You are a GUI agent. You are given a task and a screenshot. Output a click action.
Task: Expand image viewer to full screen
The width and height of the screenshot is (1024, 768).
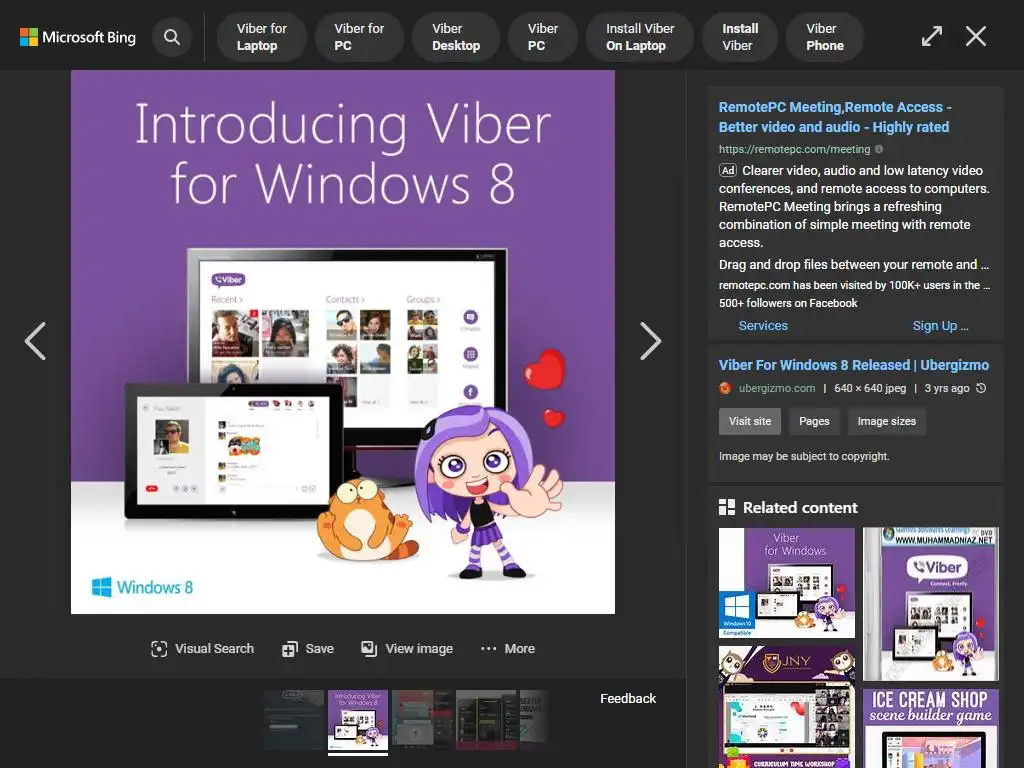[x=932, y=37]
